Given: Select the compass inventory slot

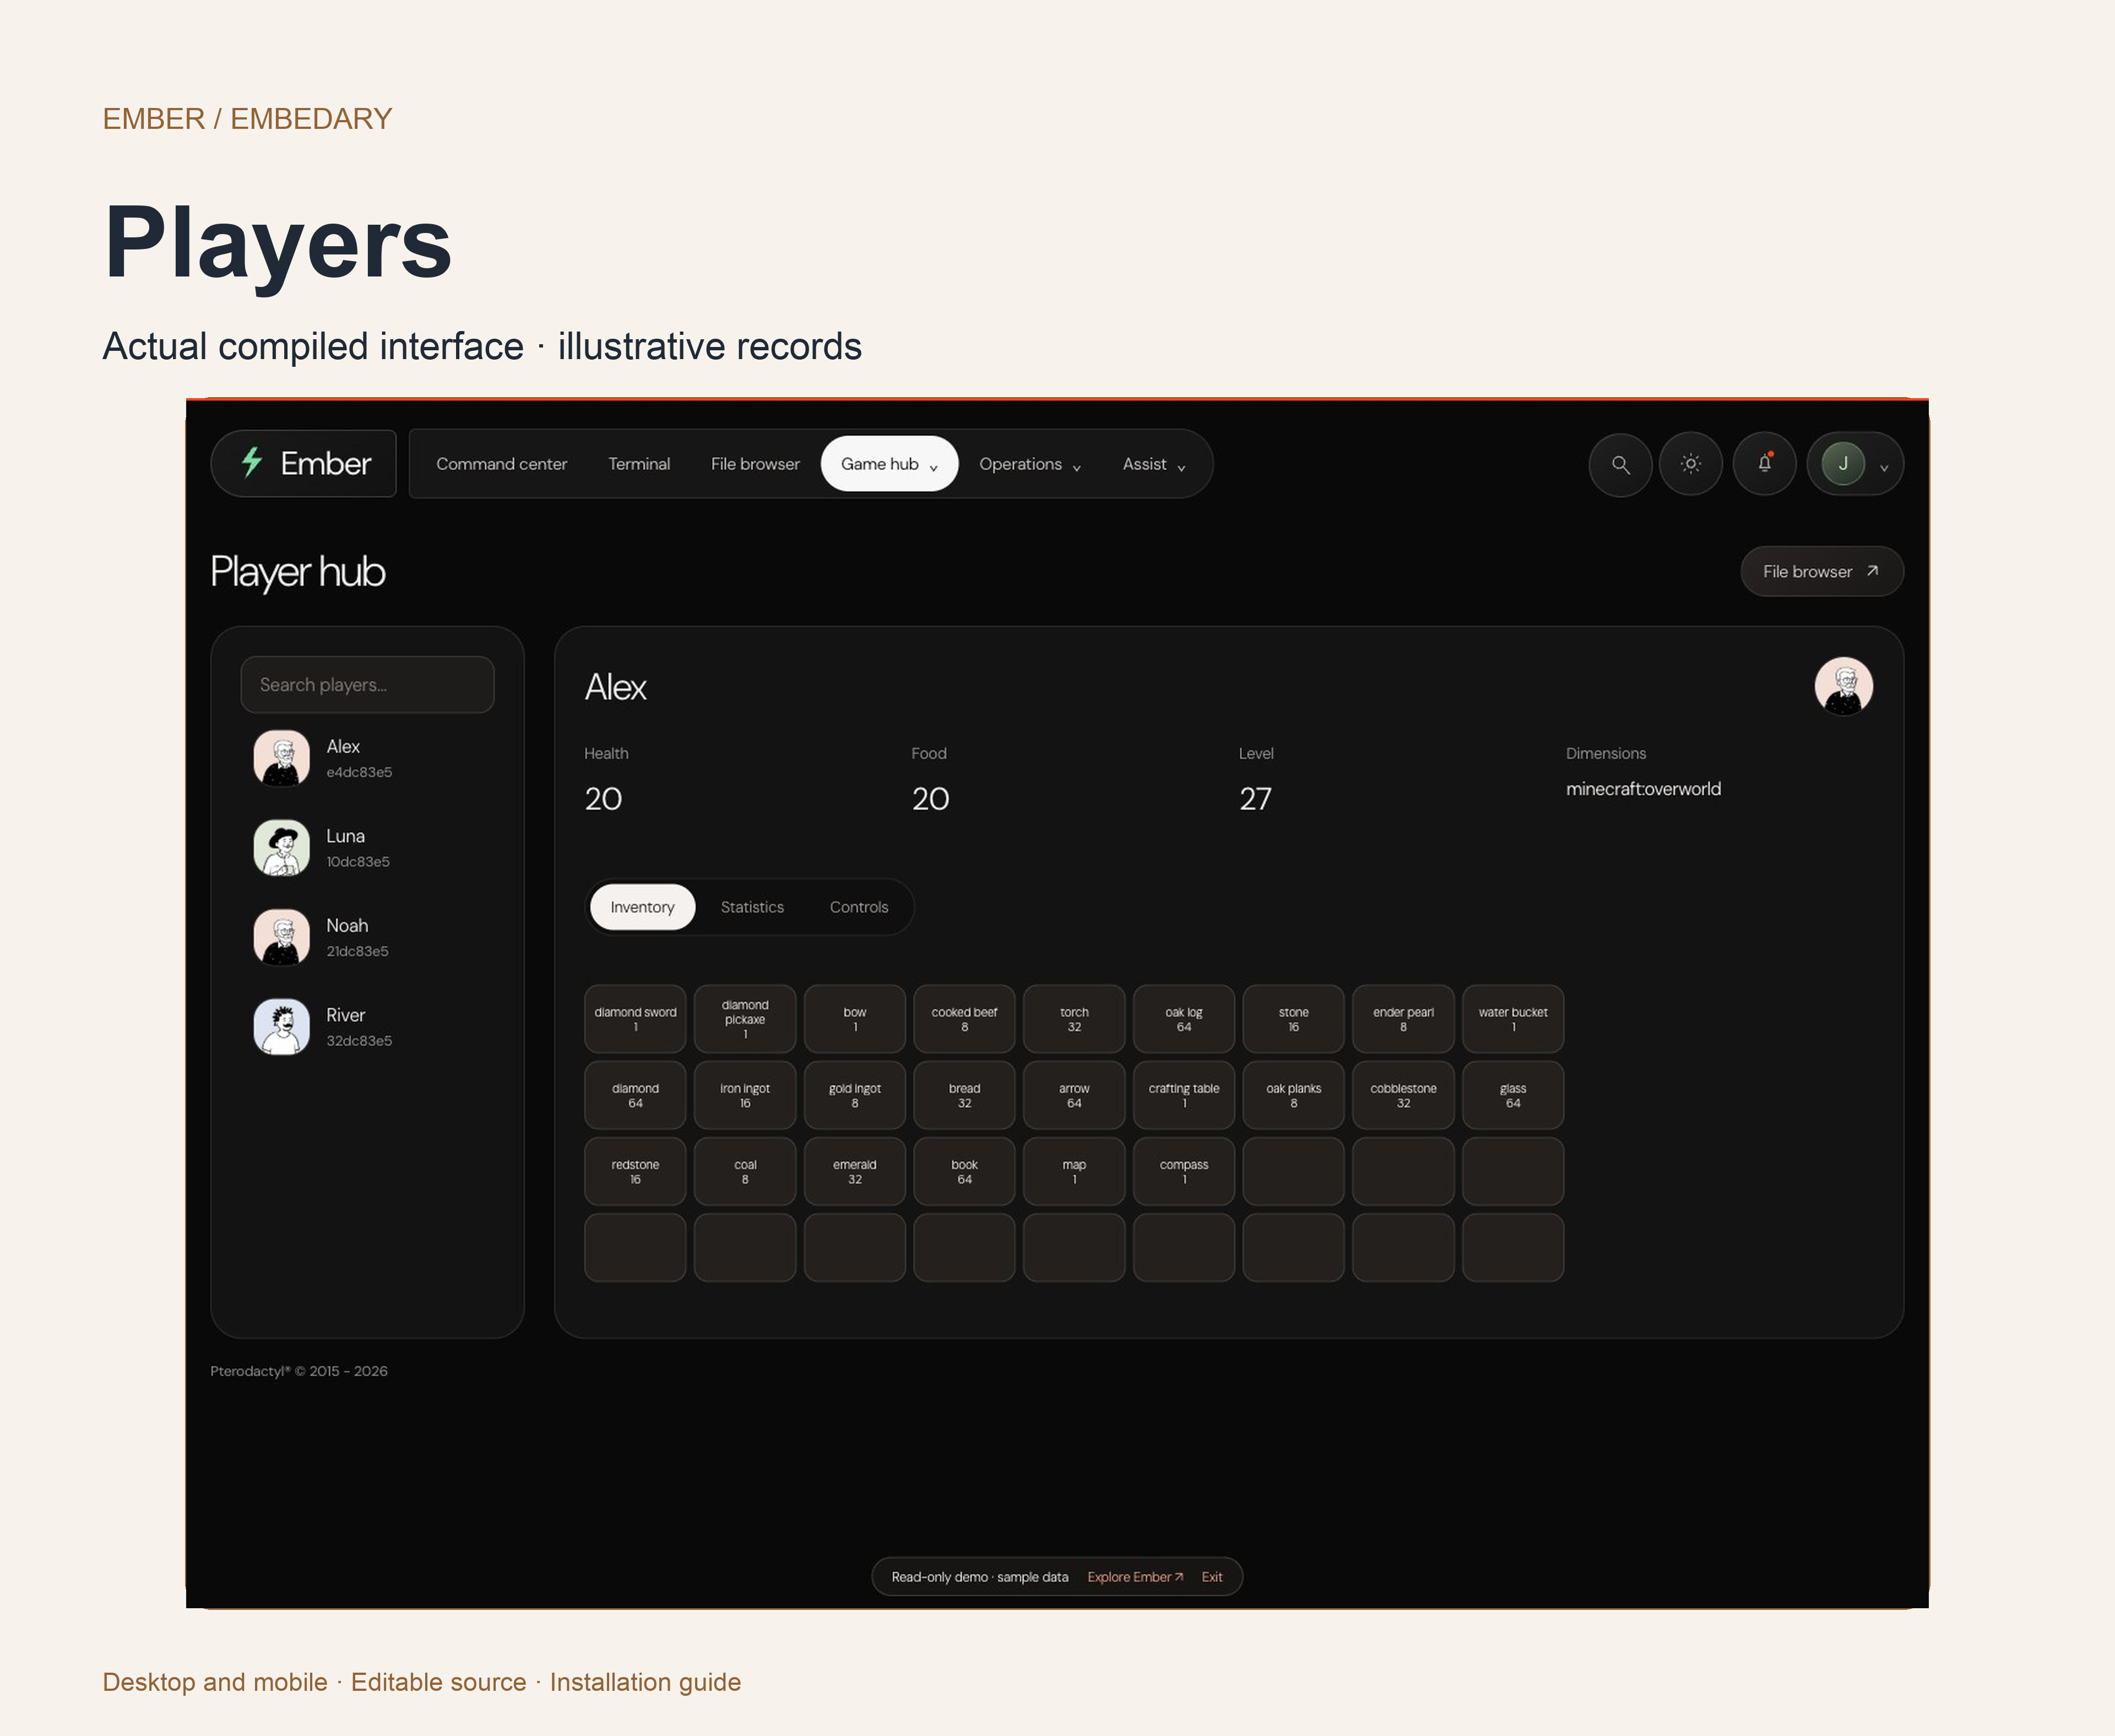Looking at the screenshot, I should [1184, 1171].
